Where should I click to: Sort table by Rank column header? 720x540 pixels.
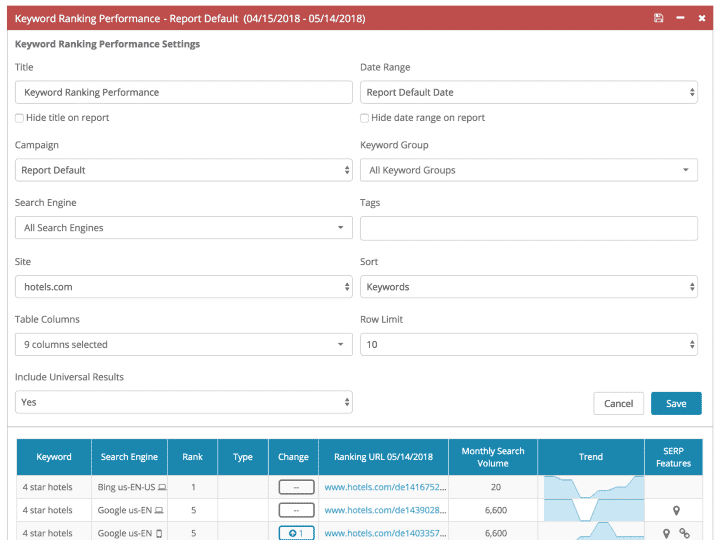pyautogui.click(x=192, y=457)
